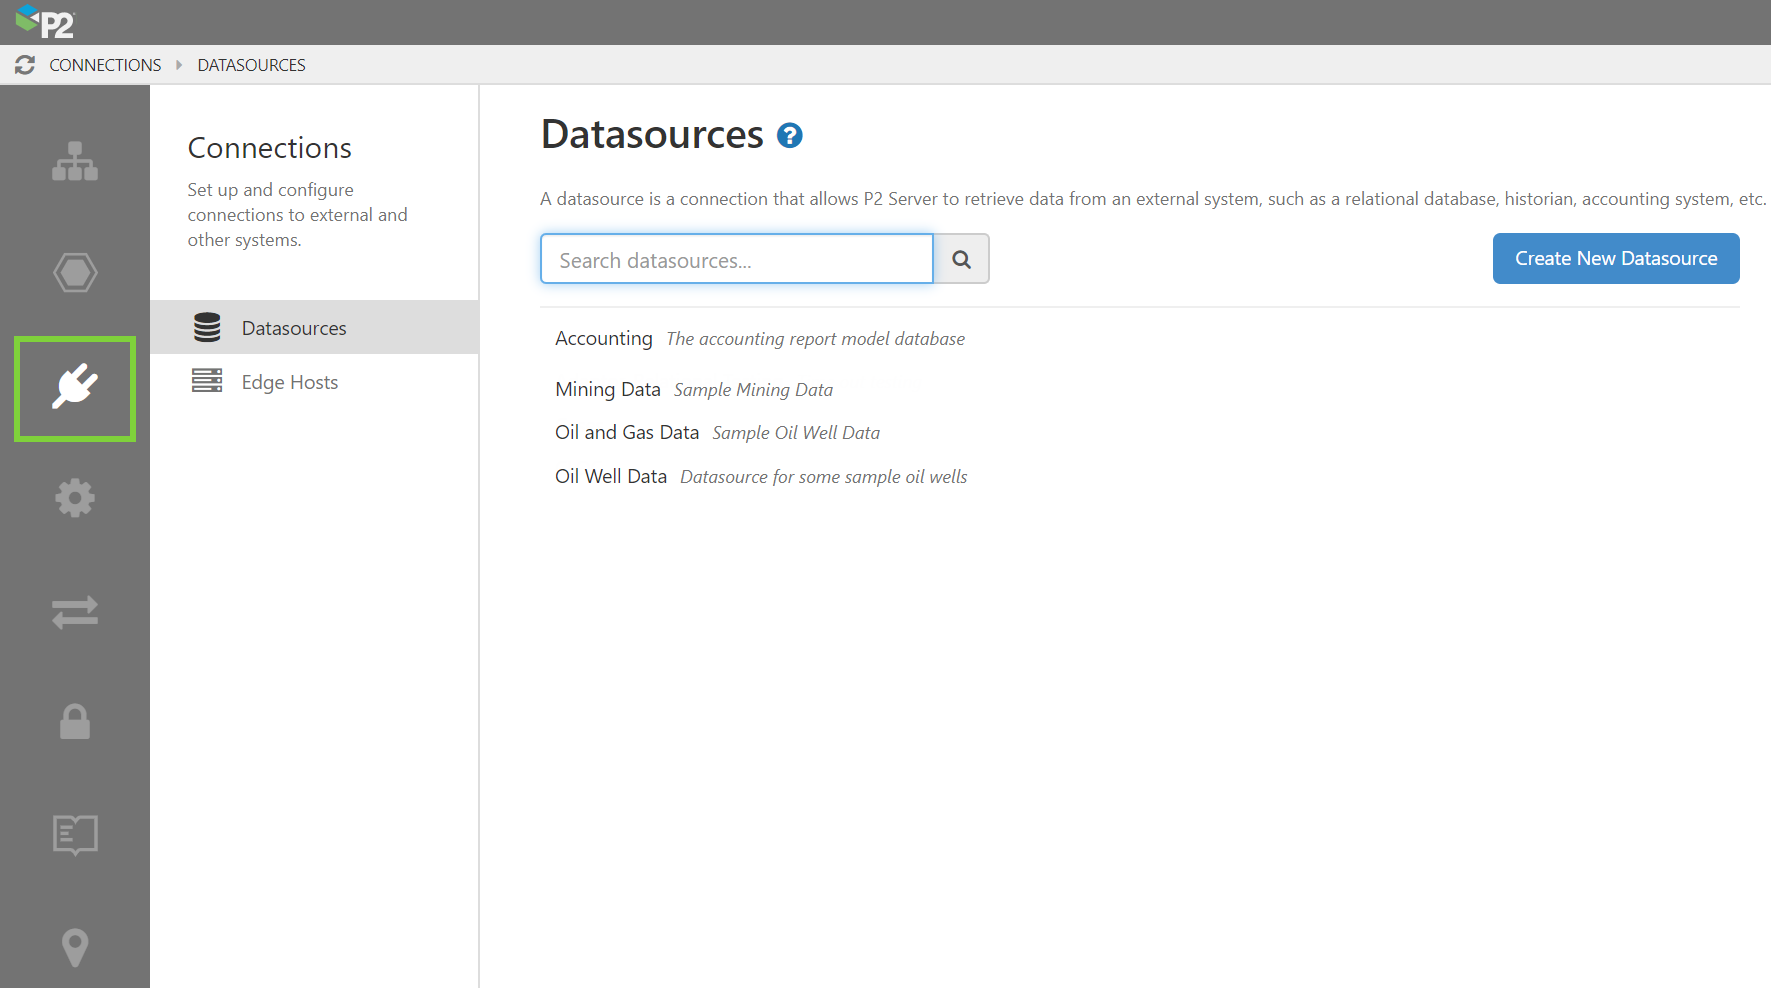Focus the Search datasources field

tap(736, 260)
